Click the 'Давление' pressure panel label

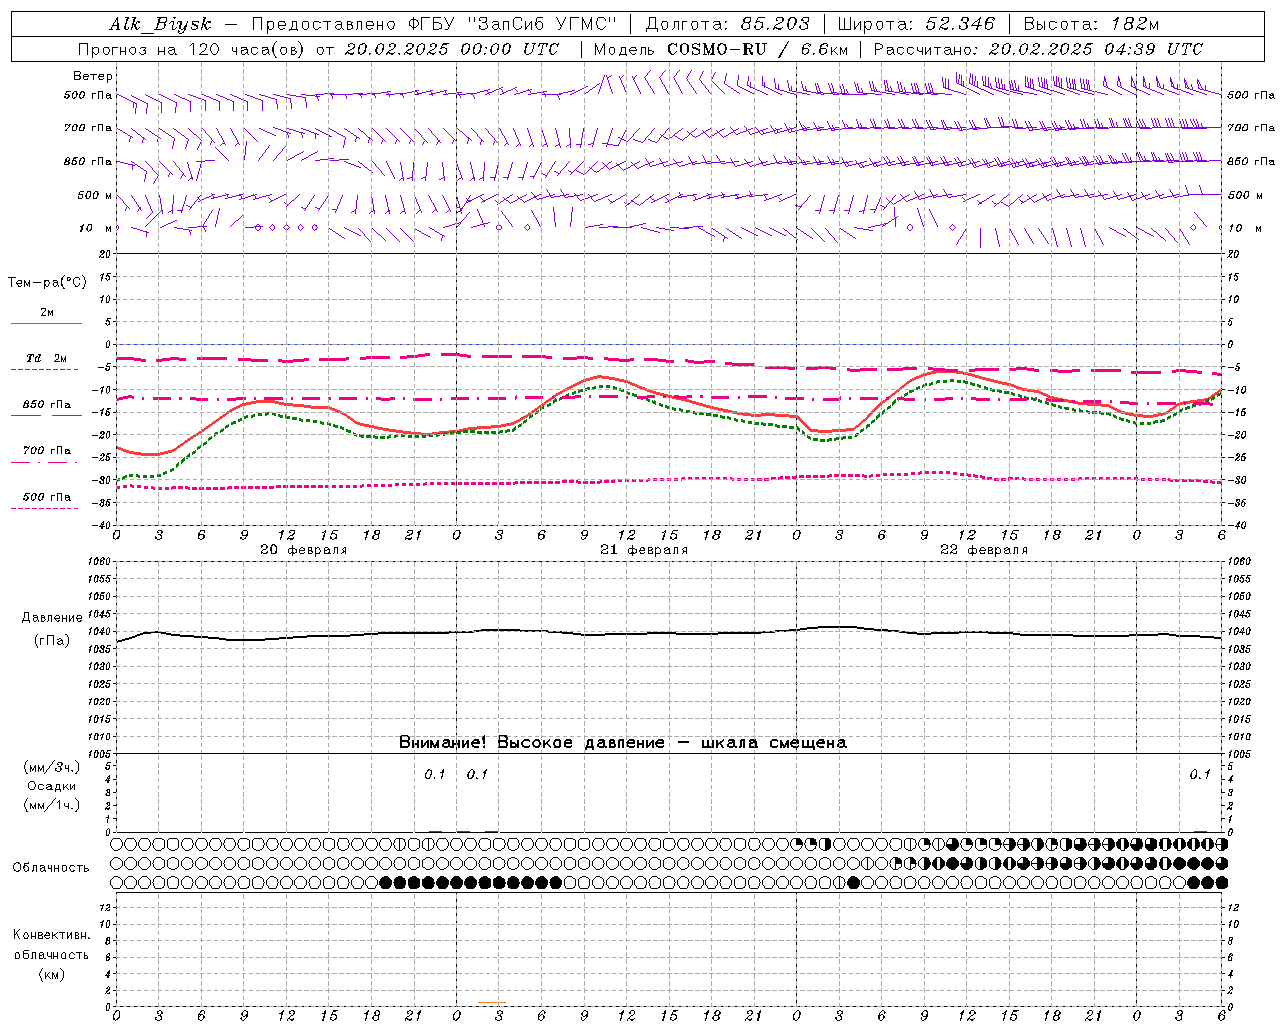coord(52,618)
